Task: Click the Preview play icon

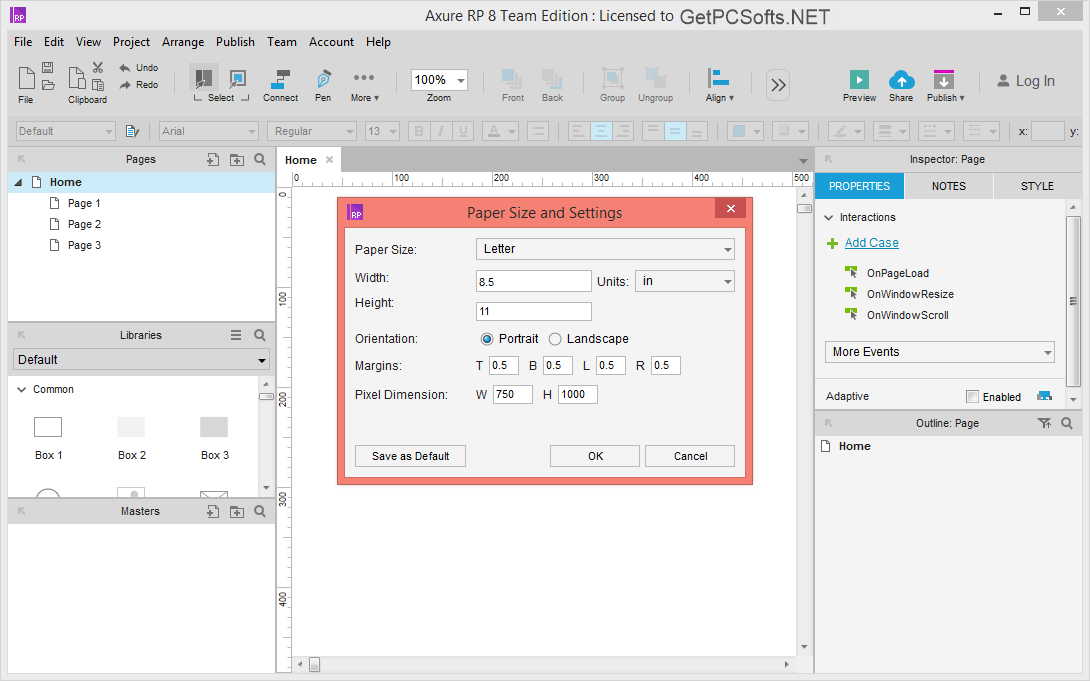Action: click(x=859, y=79)
